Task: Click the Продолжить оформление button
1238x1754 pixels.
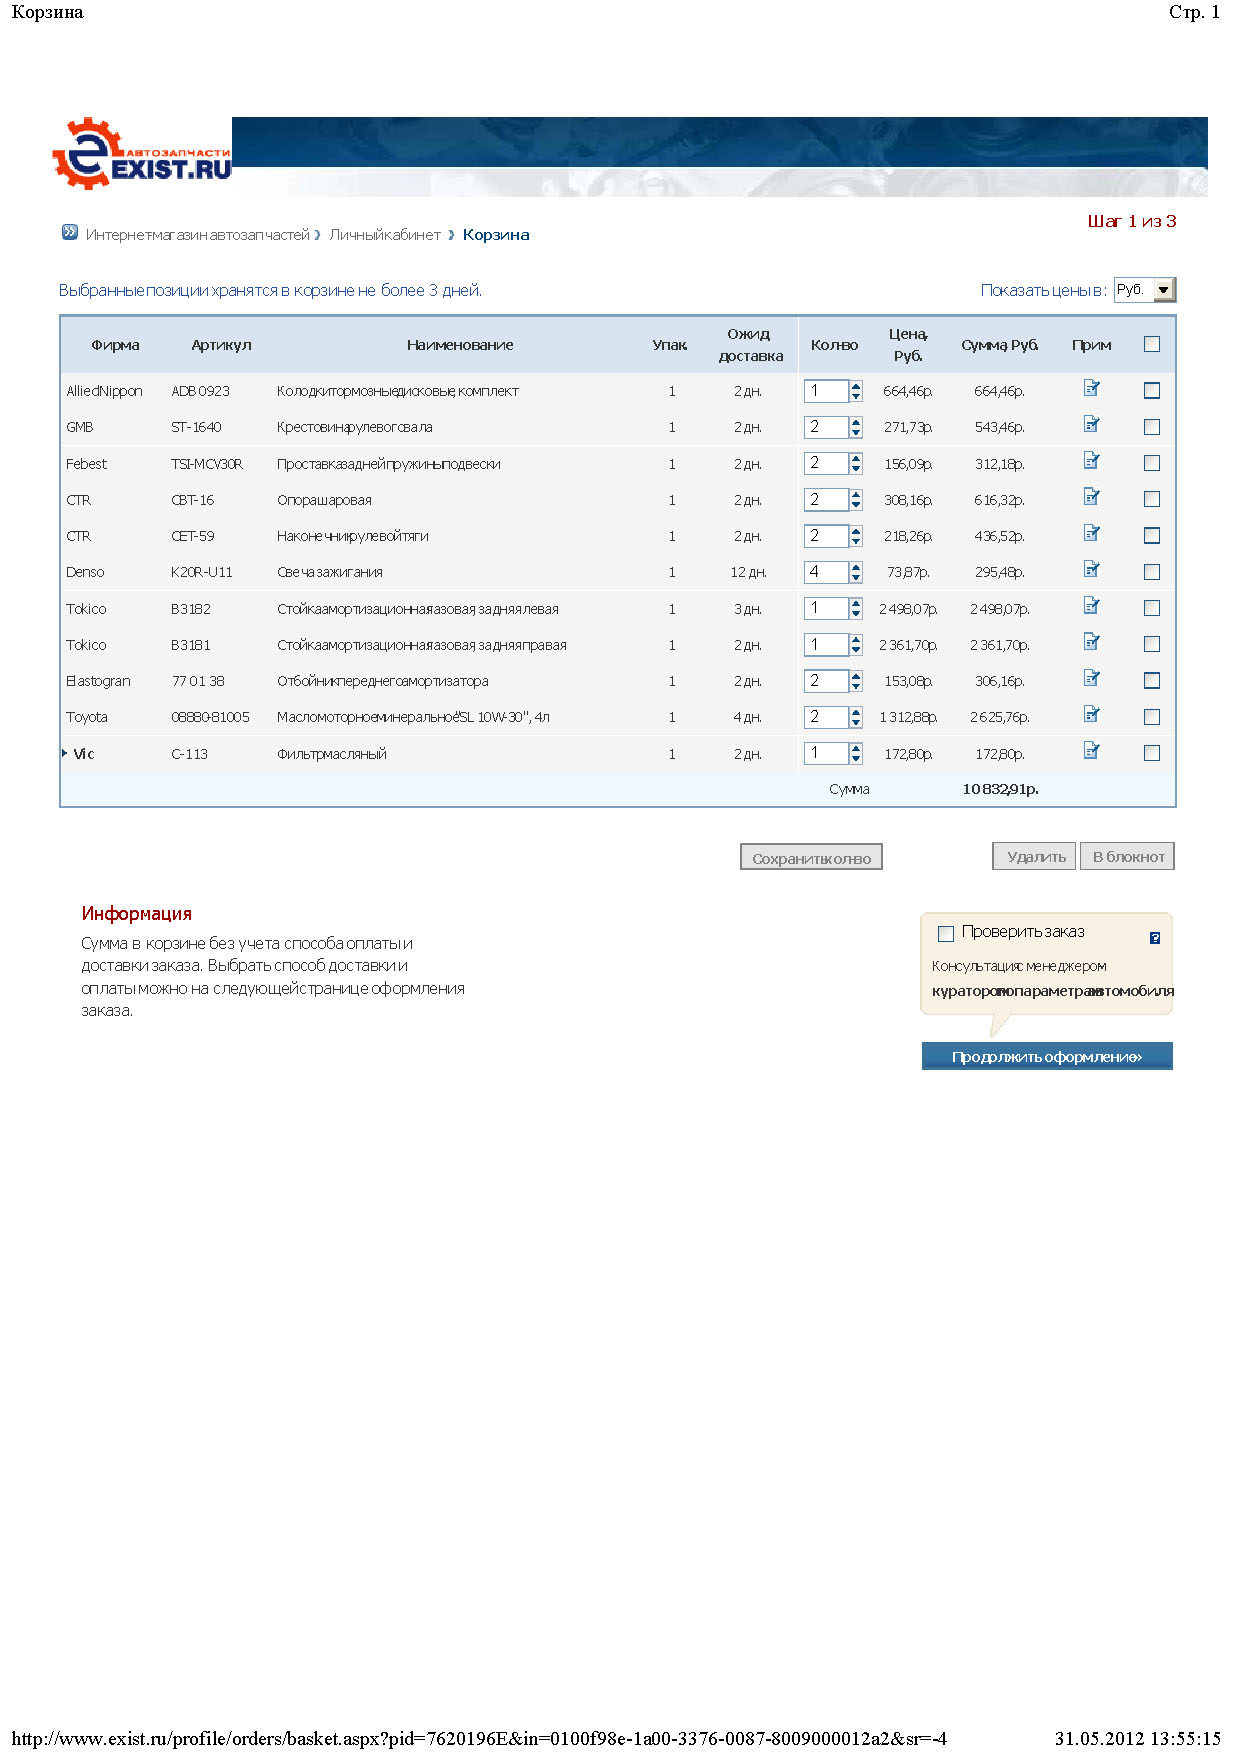Action: (1046, 1057)
